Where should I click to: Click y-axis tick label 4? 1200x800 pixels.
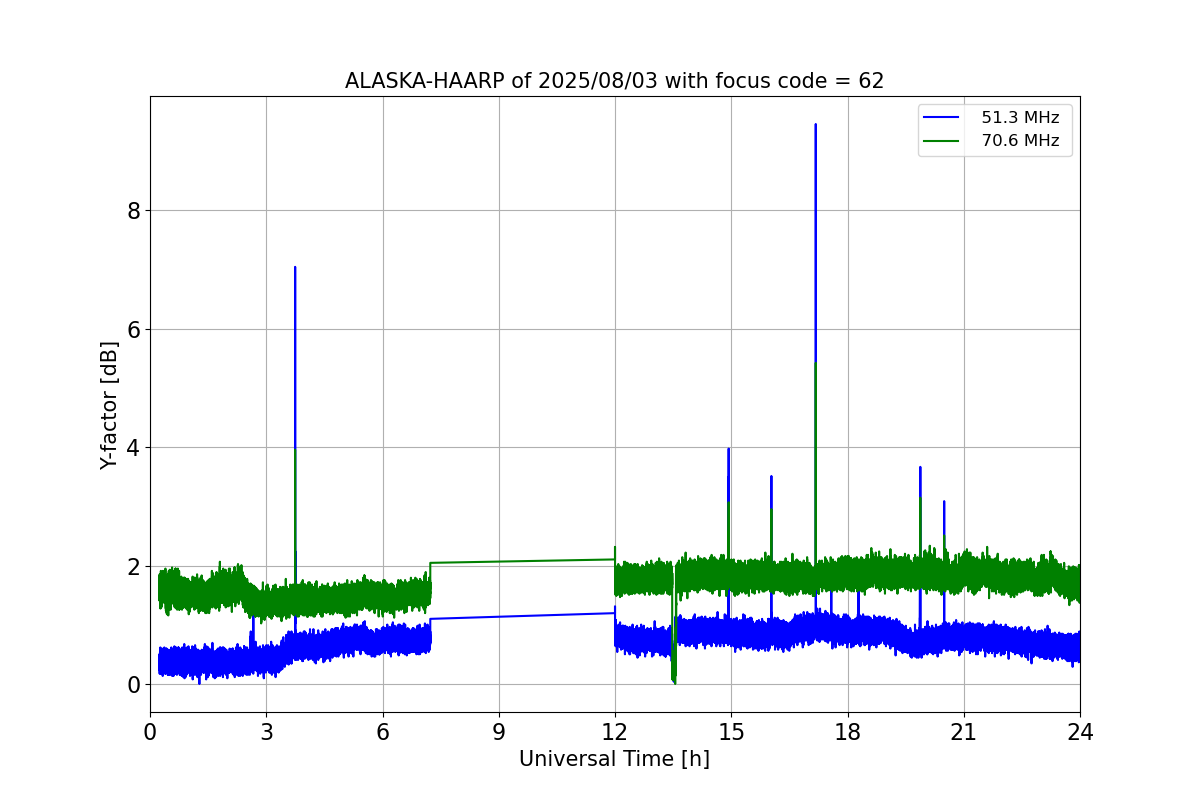click(x=132, y=448)
